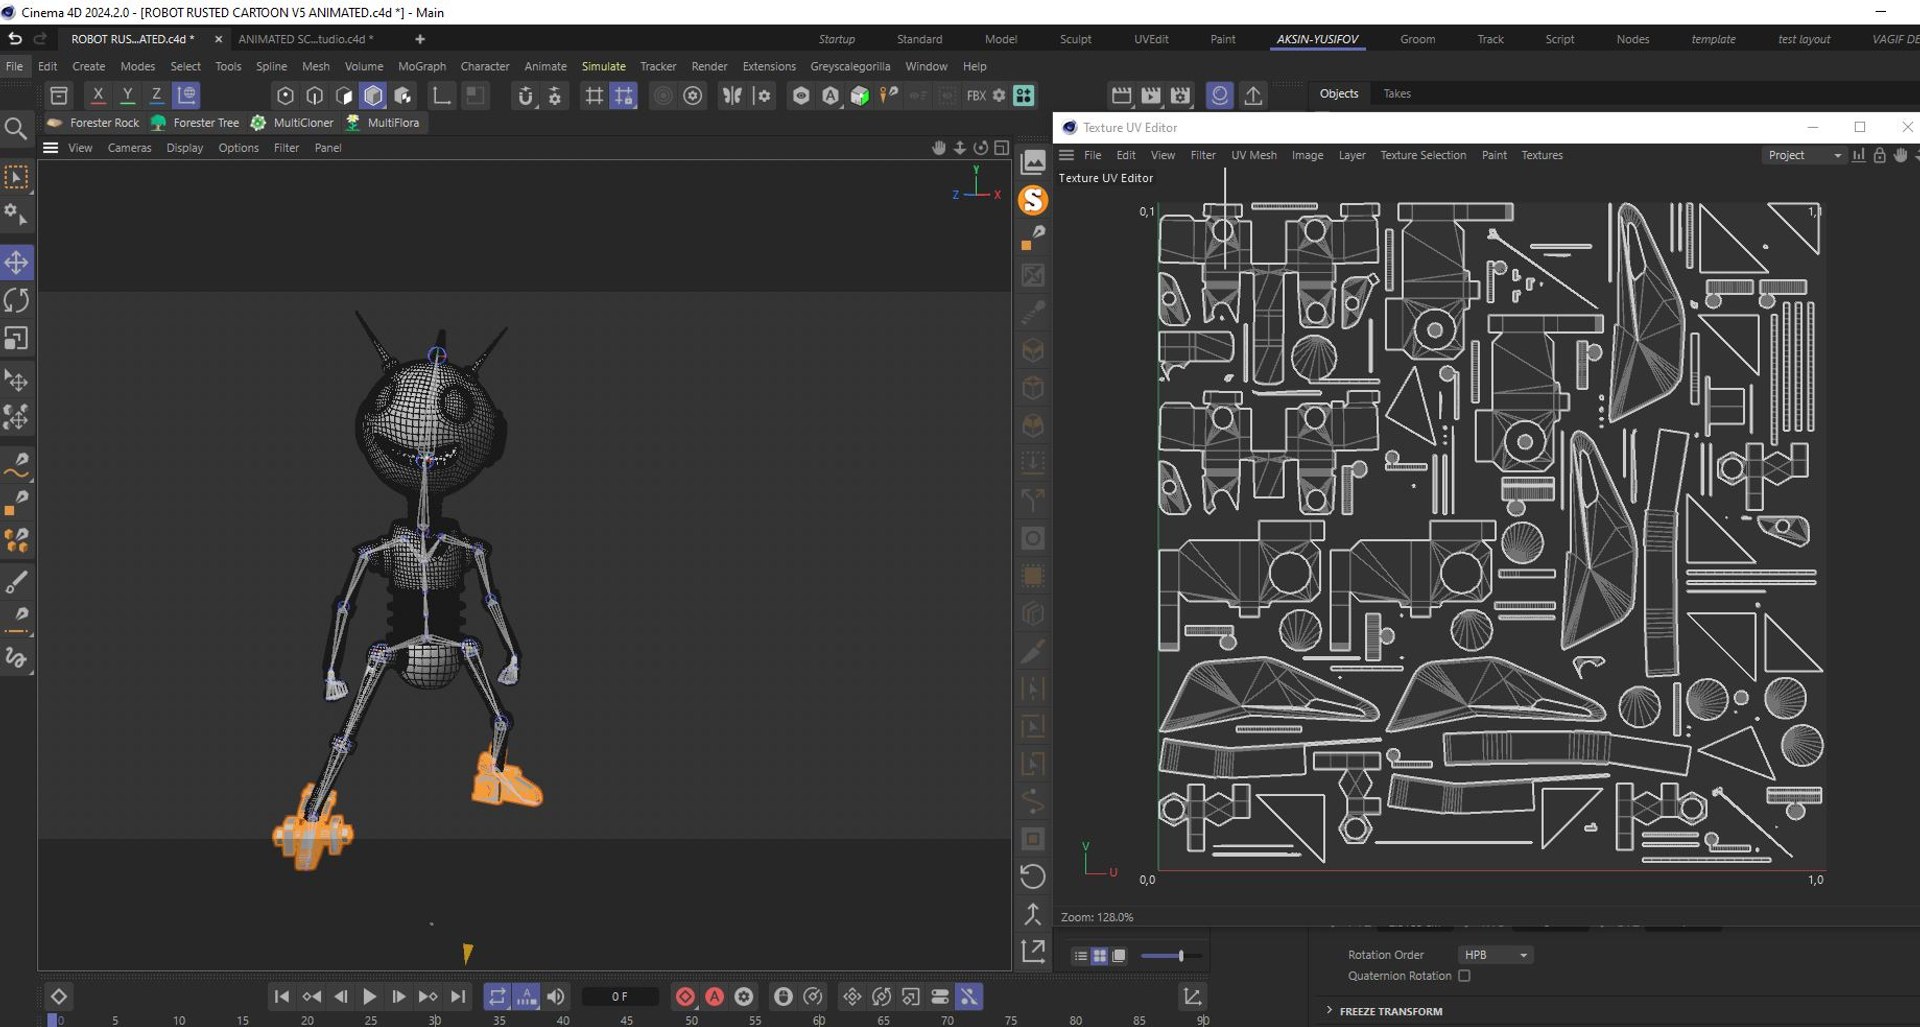Image resolution: width=1920 pixels, height=1027 pixels.
Task: Open the Texture UV Editor hamburger menu
Action: [x=1067, y=155]
